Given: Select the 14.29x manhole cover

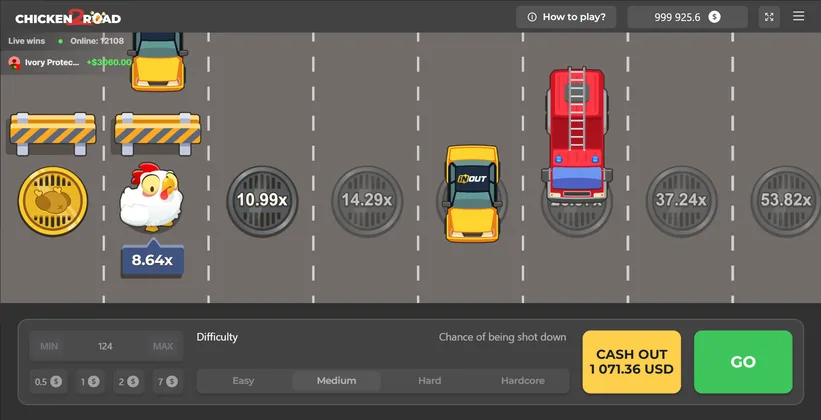Looking at the screenshot, I should [x=367, y=200].
